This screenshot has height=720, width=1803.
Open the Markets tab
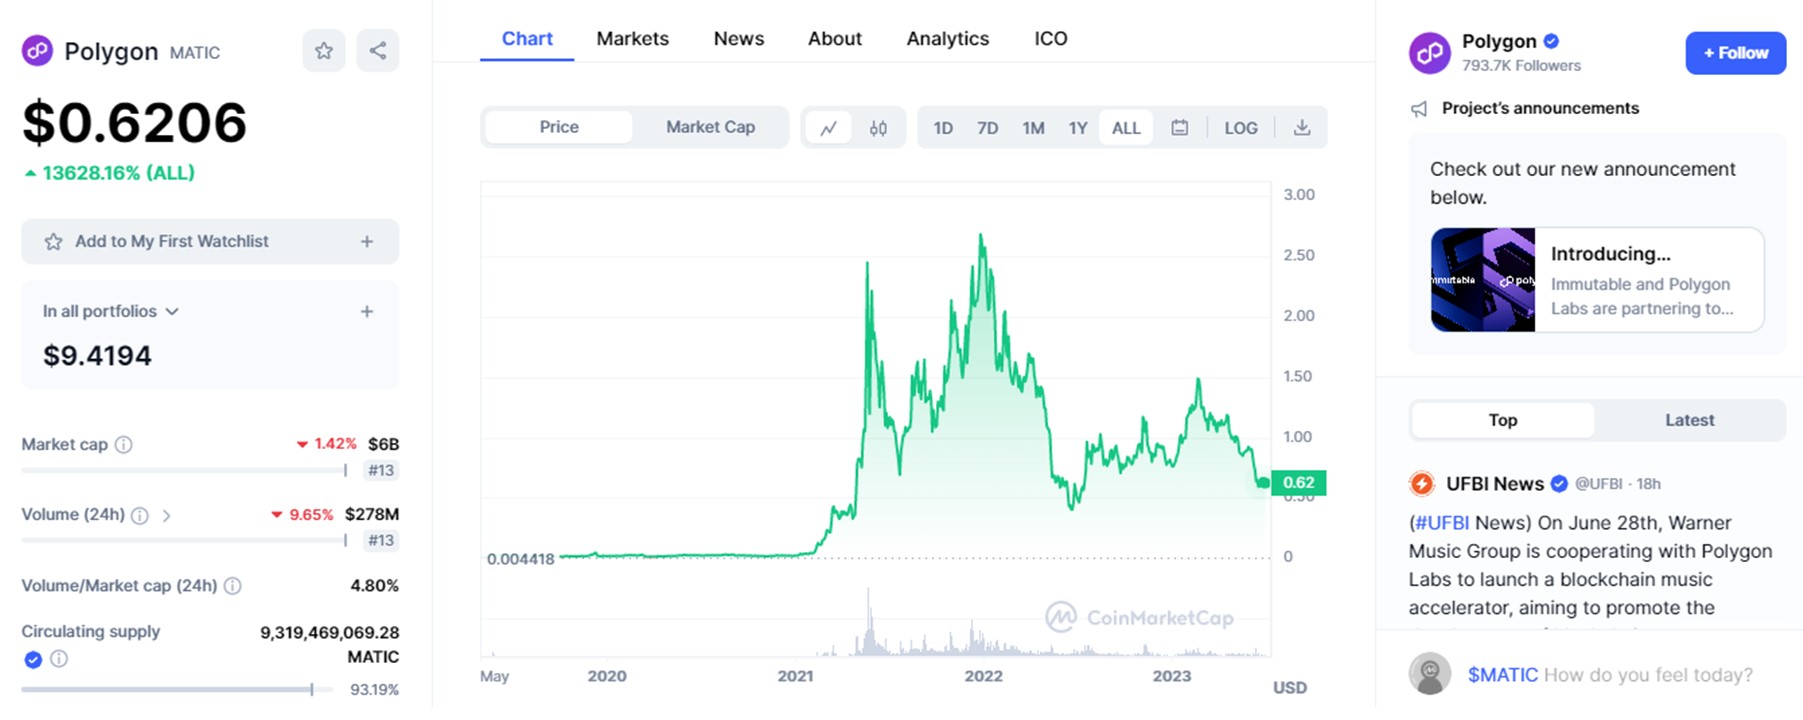pos(632,39)
